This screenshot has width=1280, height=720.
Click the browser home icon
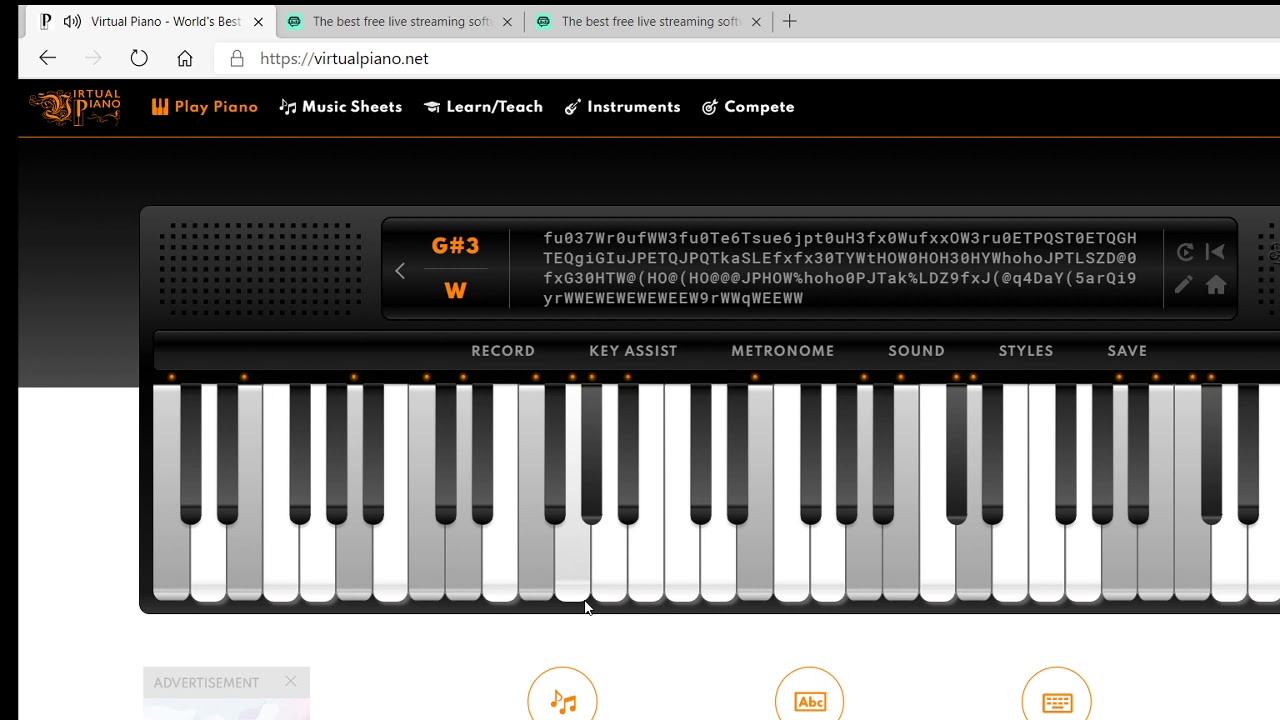(185, 58)
